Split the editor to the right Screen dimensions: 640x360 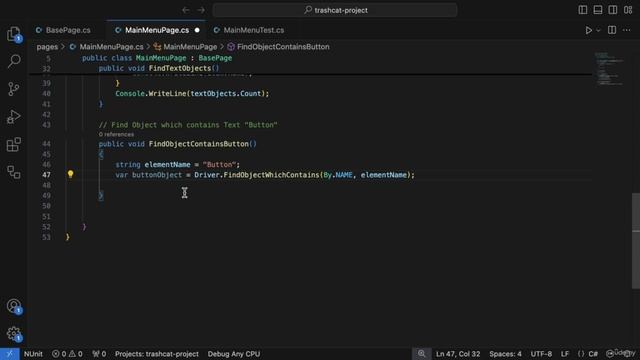612,30
